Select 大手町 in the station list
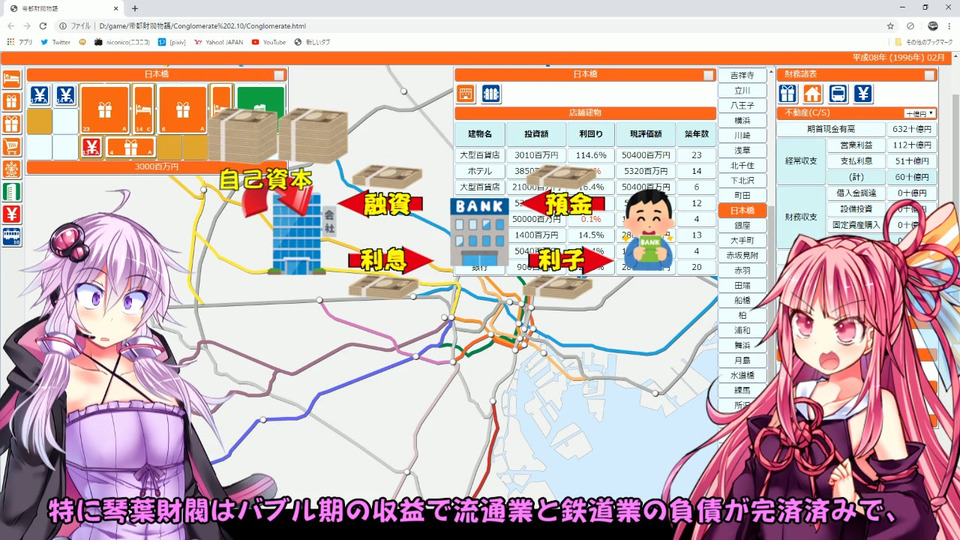960x540 pixels. (742, 241)
